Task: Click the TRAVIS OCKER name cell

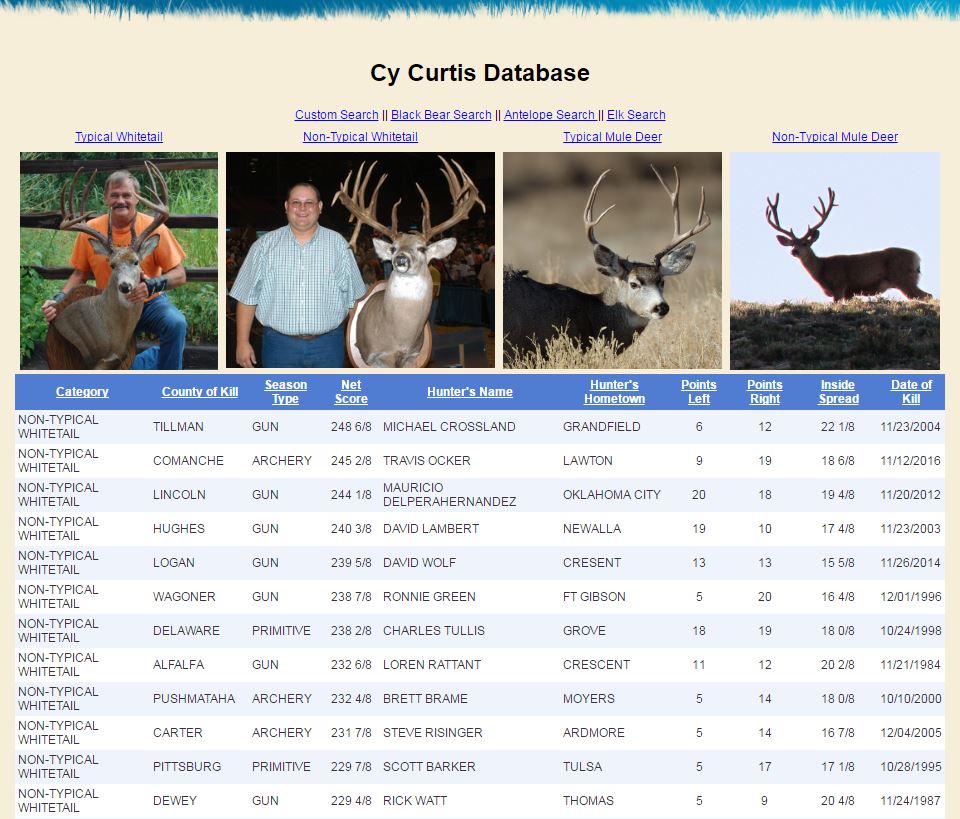Action: 427,460
